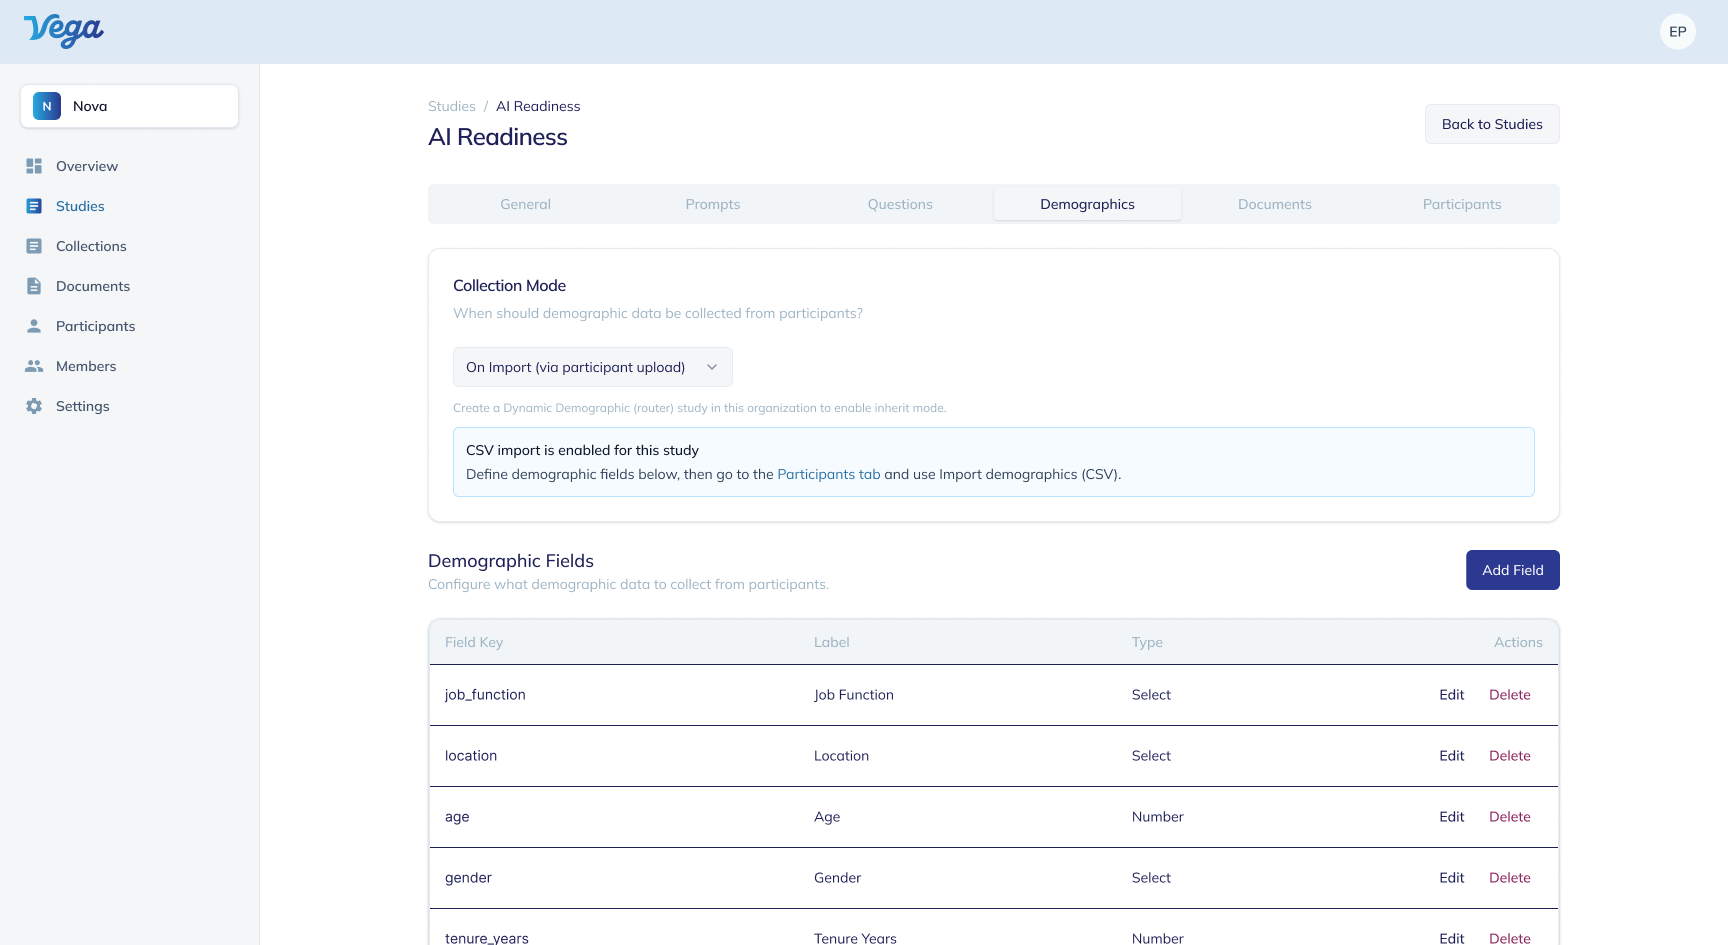Screen dimensions: 1728x945
Task: Click the Members group icon
Action: (x=34, y=366)
